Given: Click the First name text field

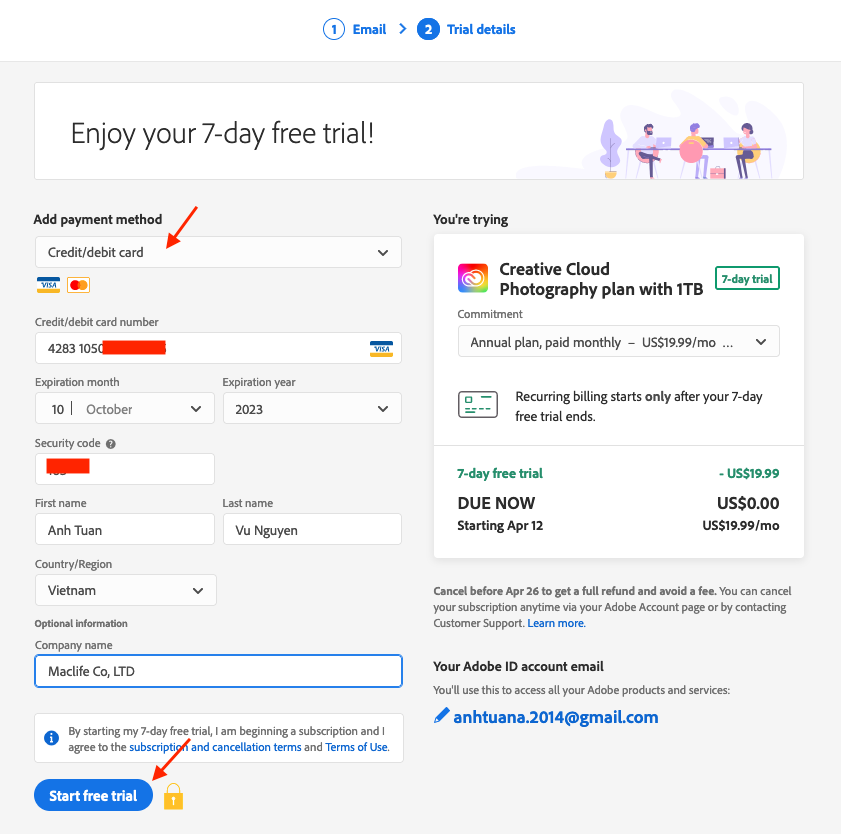Looking at the screenshot, I should coord(125,530).
